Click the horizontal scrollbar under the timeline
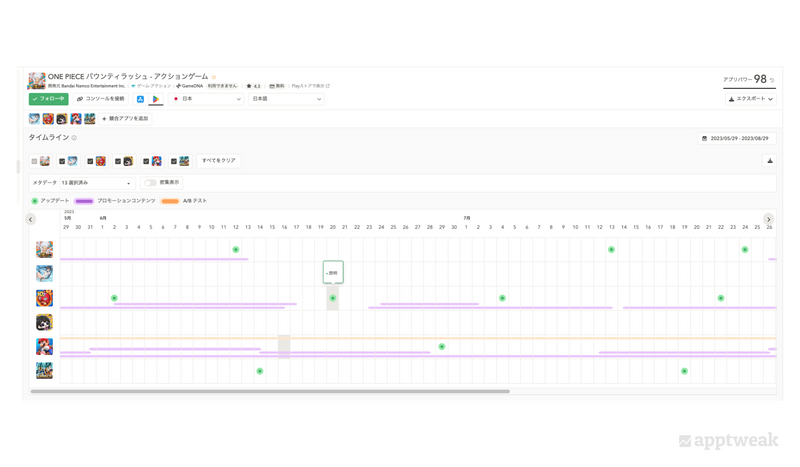Viewport: 800px width, 467px height. pyautogui.click(x=270, y=391)
